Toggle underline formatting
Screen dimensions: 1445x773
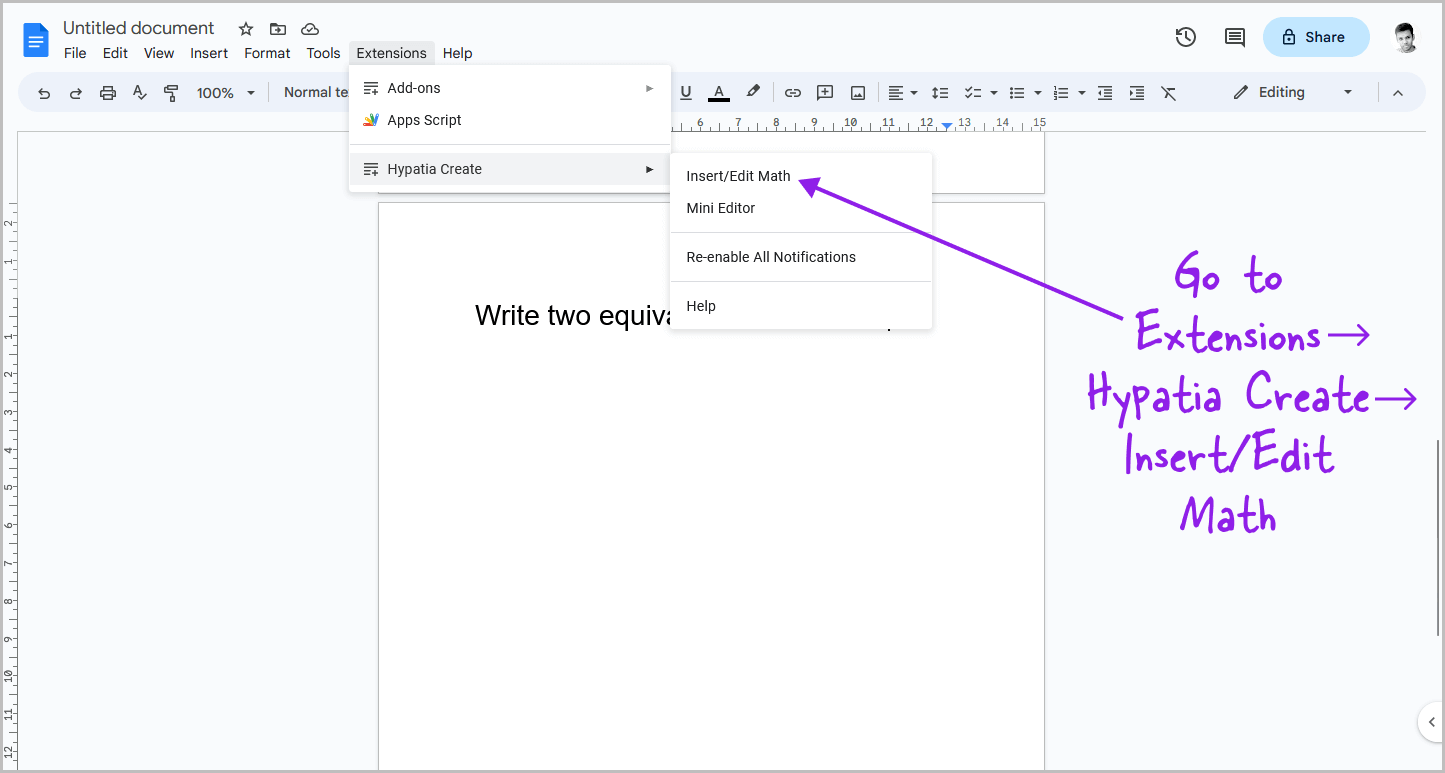(x=686, y=93)
